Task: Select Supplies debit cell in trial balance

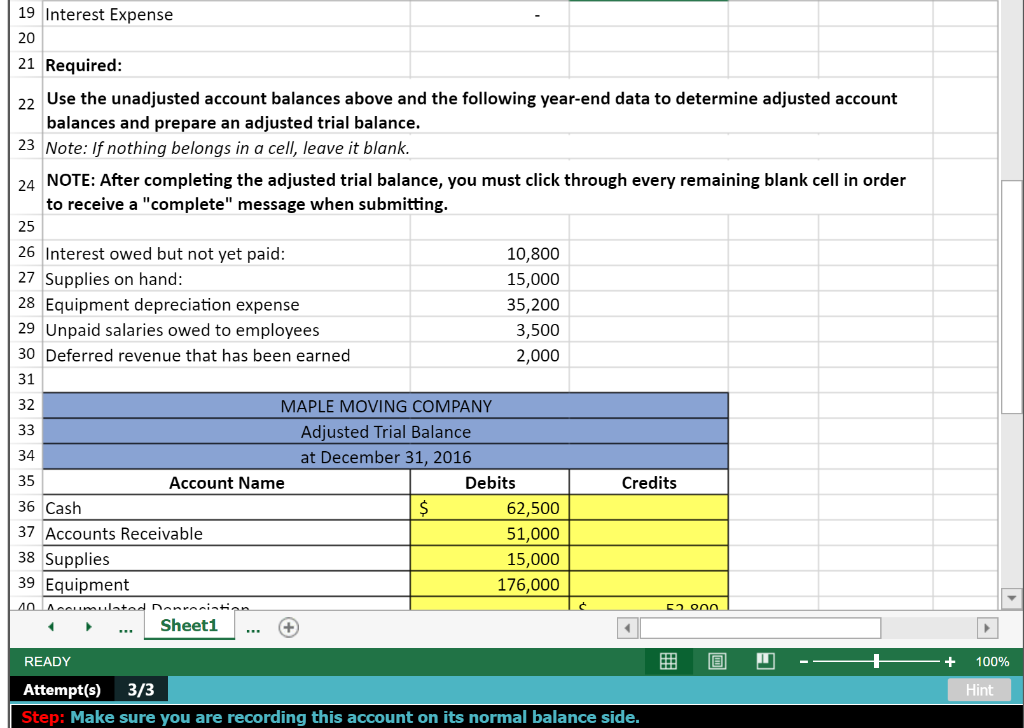Action: tap(490, 559)
